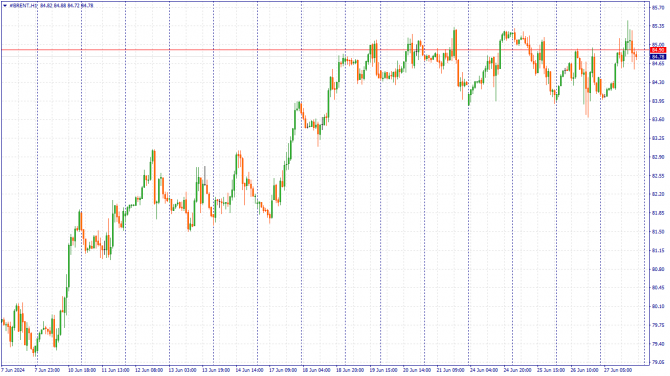Viewport: 670px width, 376px height.
Task: Click the 83.60 price axis label
Action: point(658,119)
